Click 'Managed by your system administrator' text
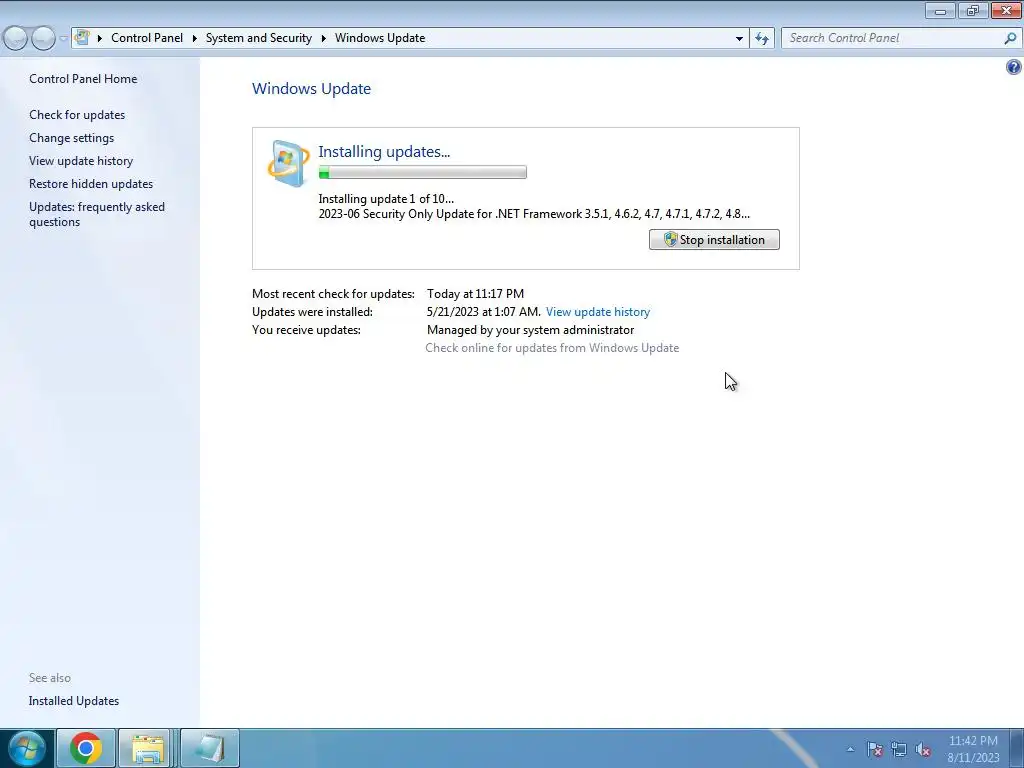 coord(530,330)
